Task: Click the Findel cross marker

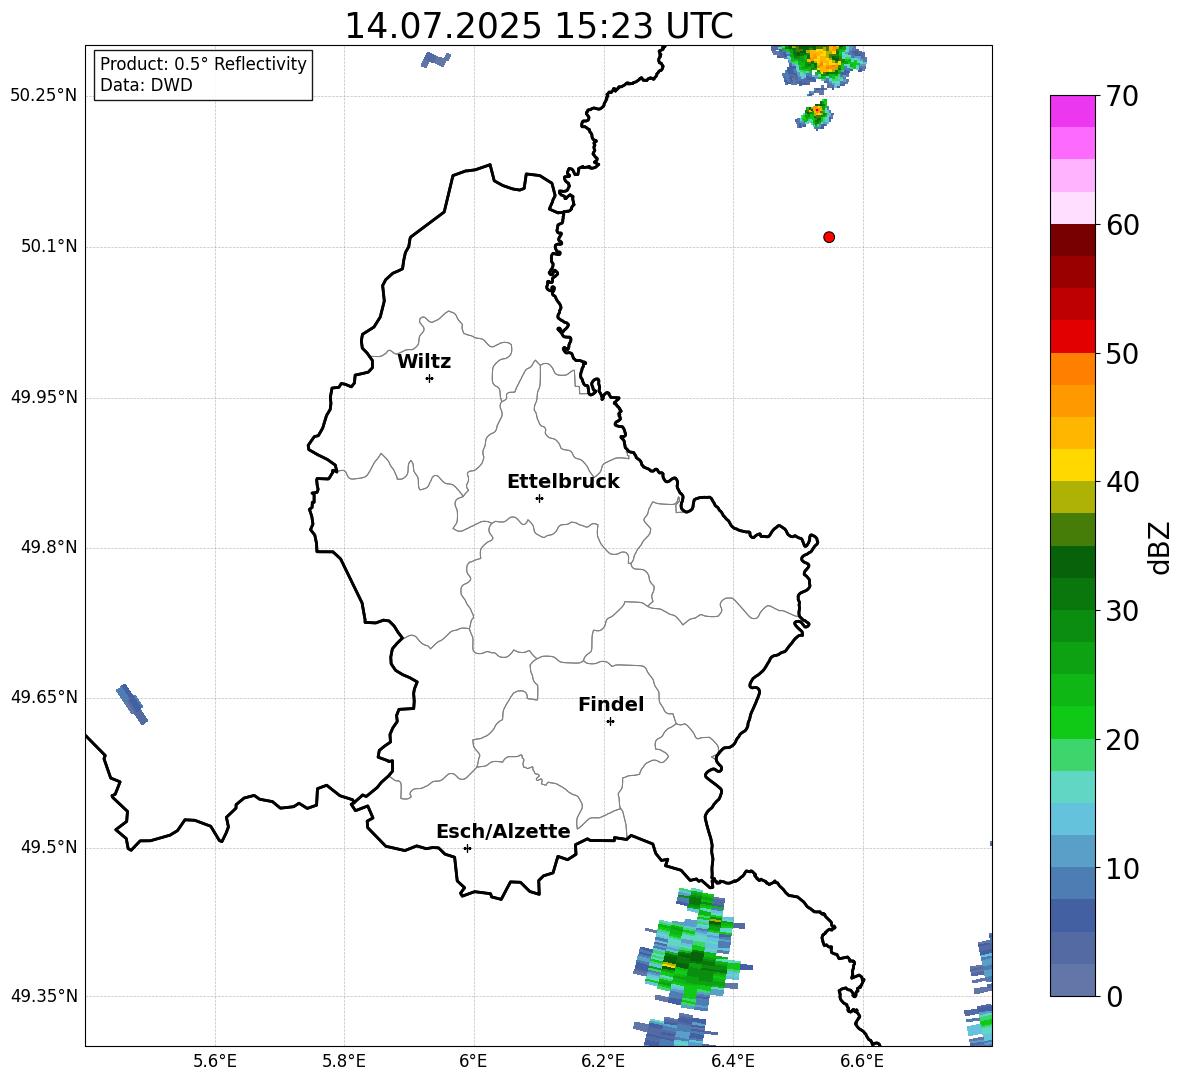Action: (610, 722)
